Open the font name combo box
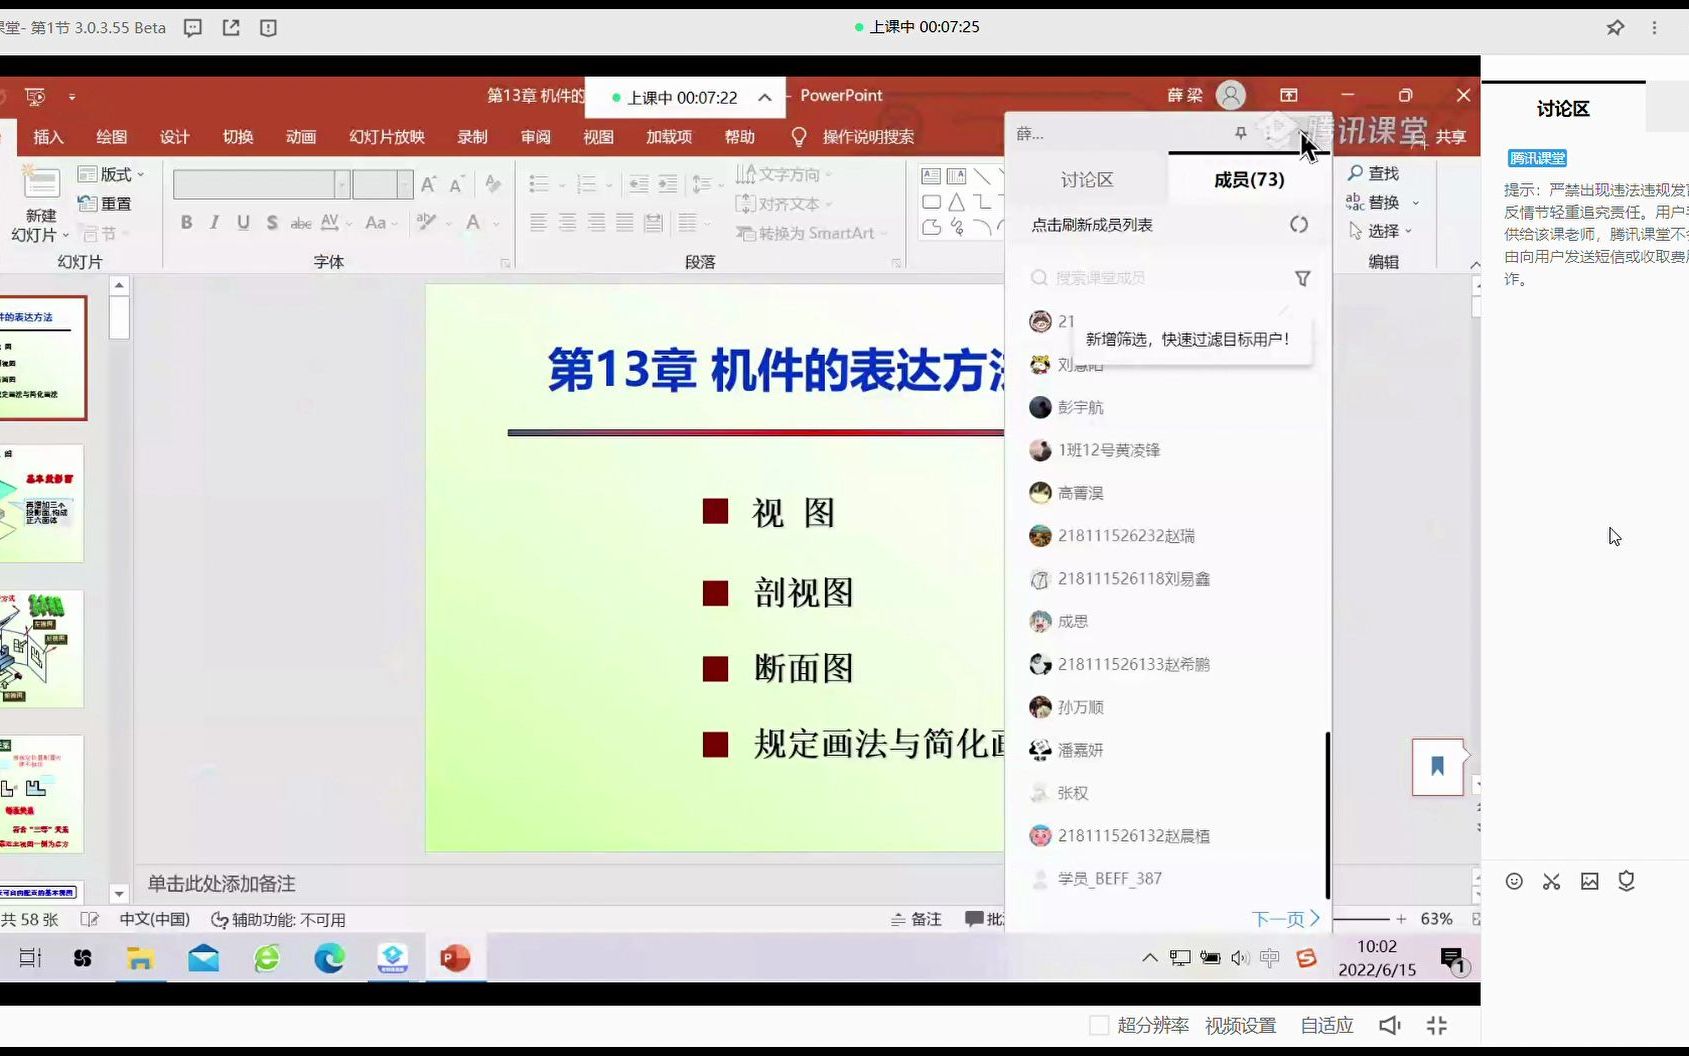This screenshot has width=1689, height=1056. pyautogui.click(x=261, y=184)
